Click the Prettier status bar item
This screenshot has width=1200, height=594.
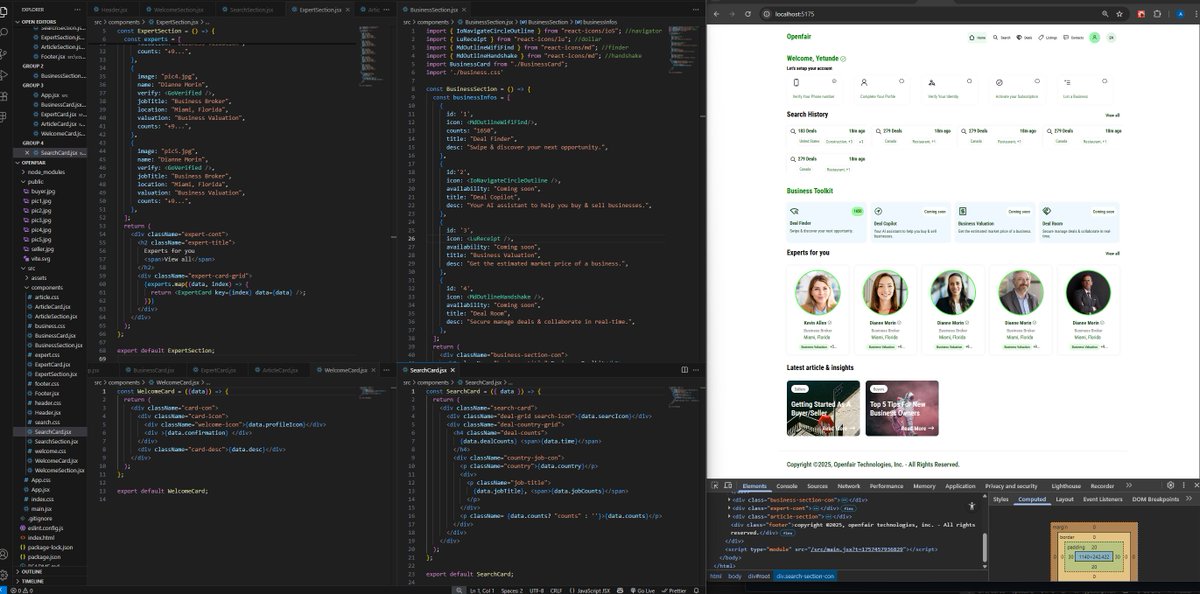click(674, 590)
